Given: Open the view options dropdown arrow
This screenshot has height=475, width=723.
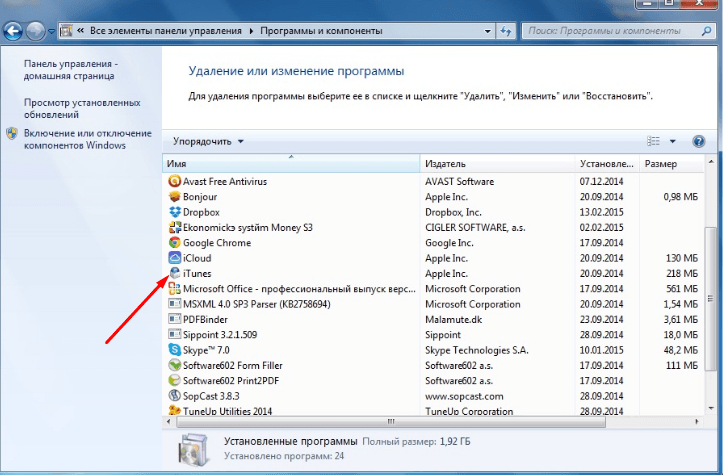Looking at the screenshot, I should [x=673, y=141].
